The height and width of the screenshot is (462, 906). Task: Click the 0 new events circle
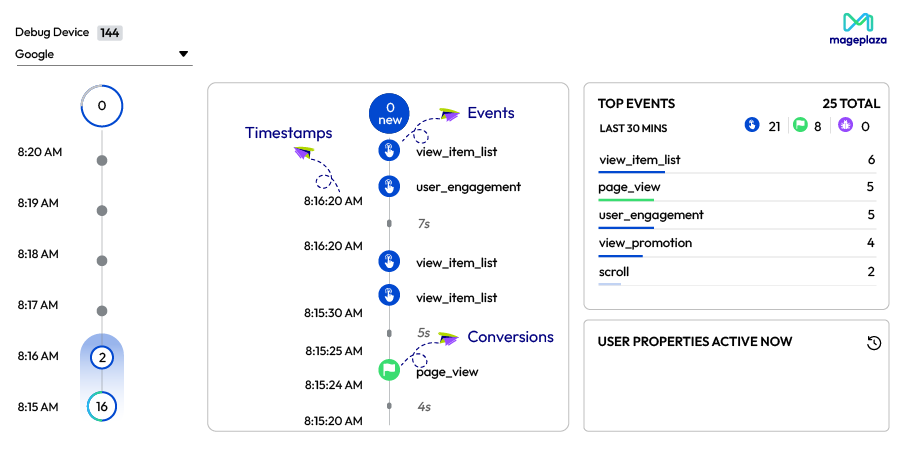389,112
